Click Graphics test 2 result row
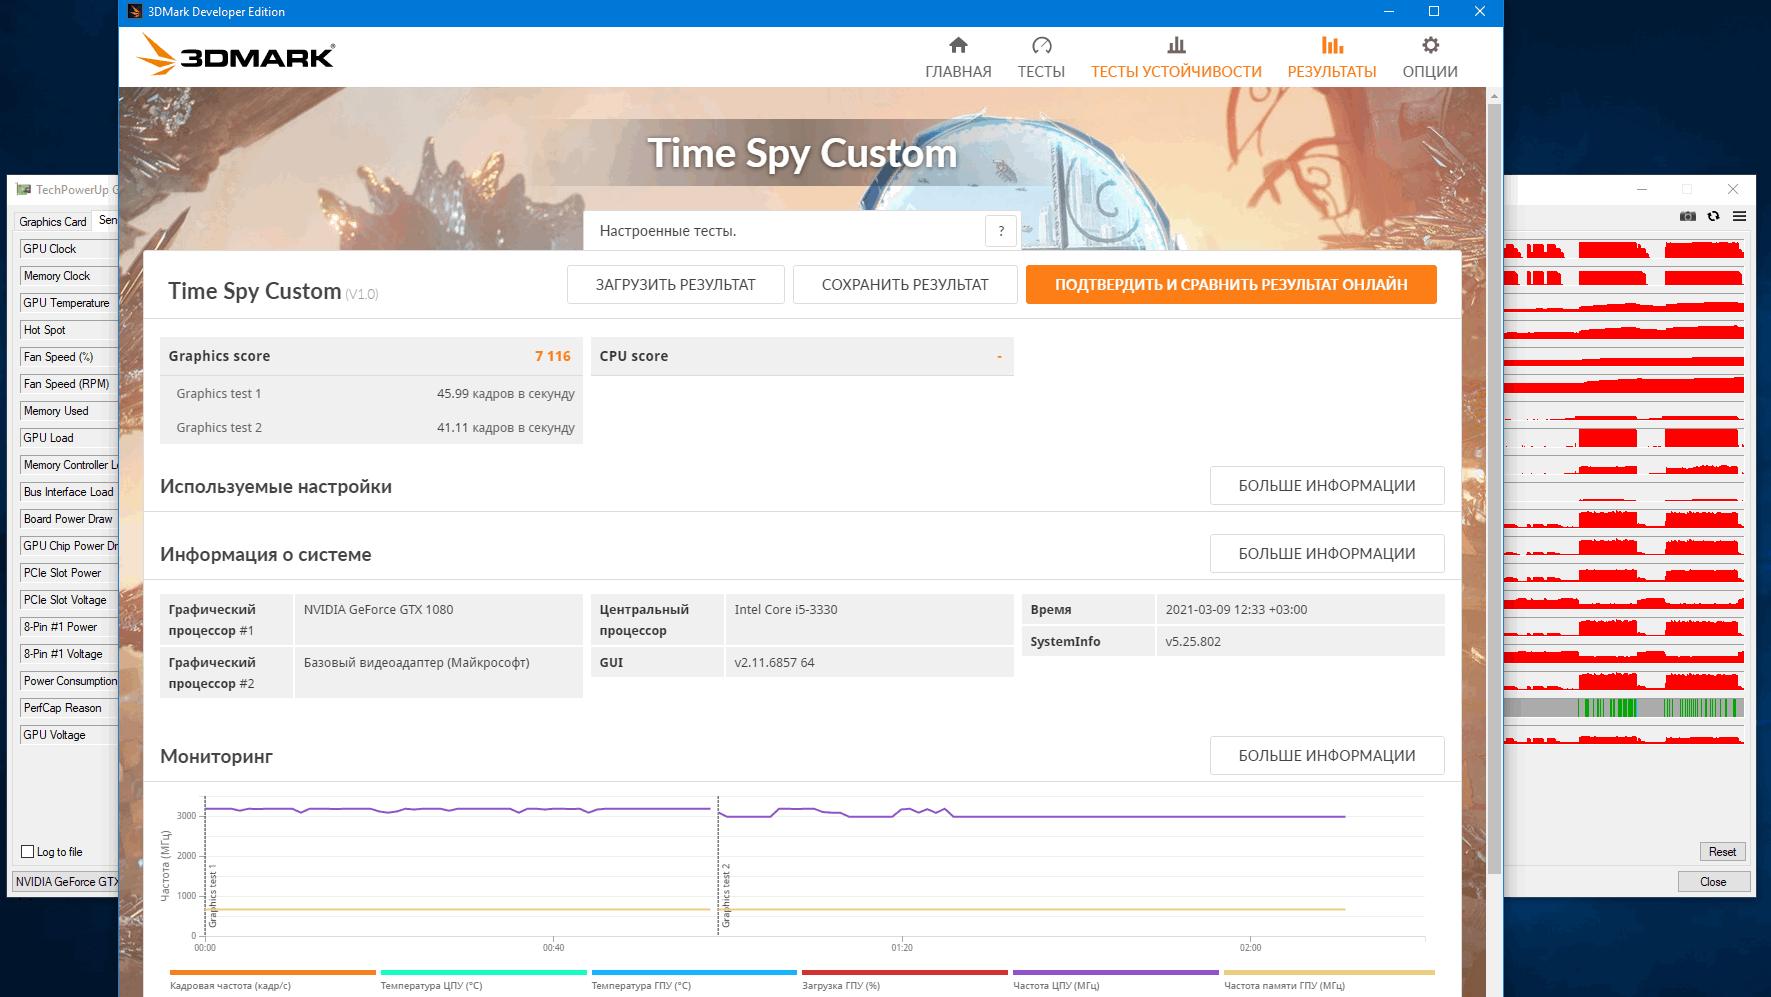The width and height of the screenshot is (1771, 997). (x=371, y=428)
